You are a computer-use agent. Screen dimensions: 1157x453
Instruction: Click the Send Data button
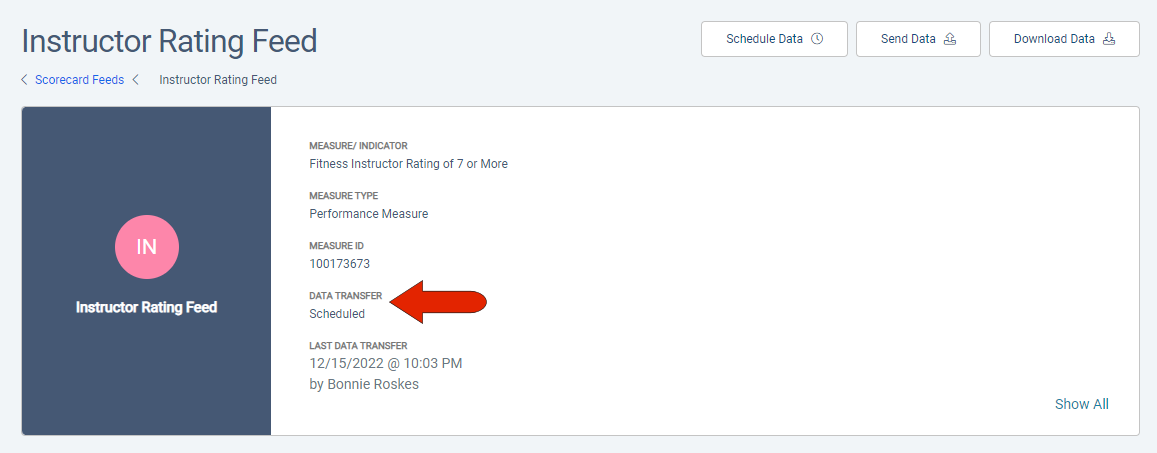pos(918,39)
